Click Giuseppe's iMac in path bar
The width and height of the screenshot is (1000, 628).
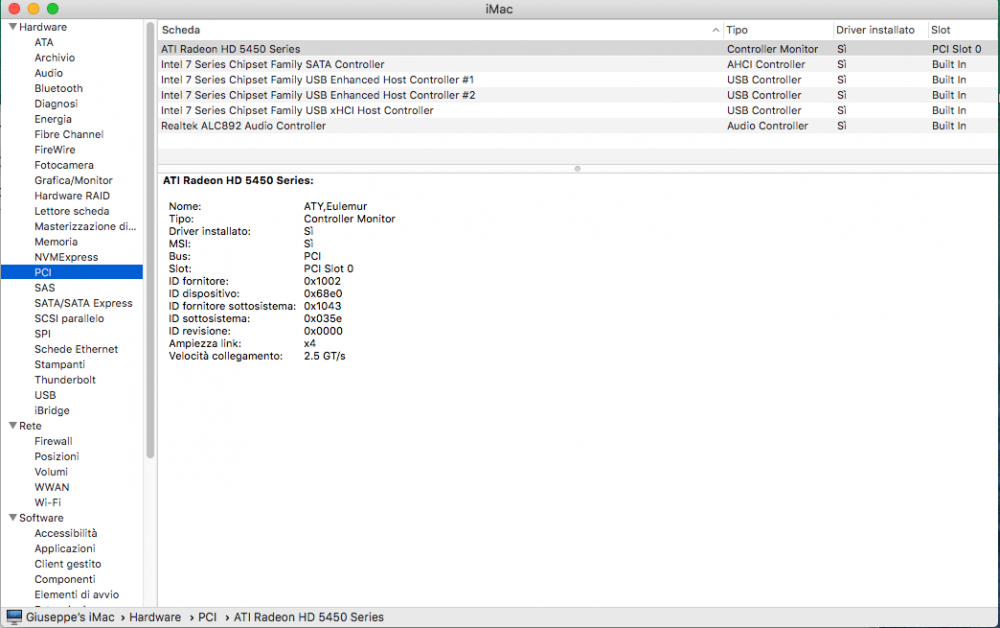tap(70, 617)
